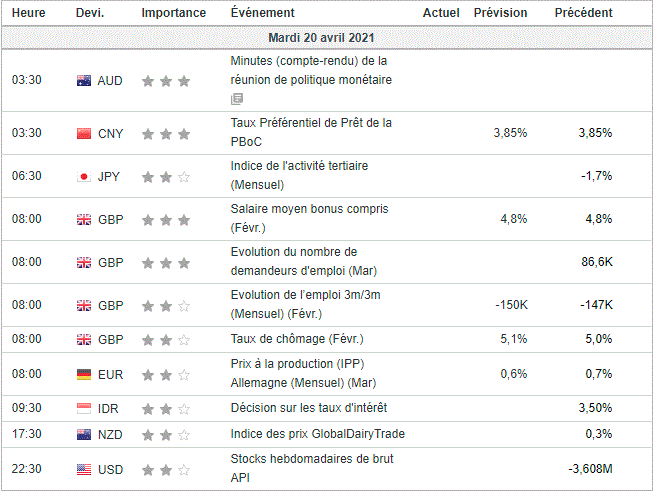
Task: Open Salaire moyen bonus compris event
Action: click(309, 218)
